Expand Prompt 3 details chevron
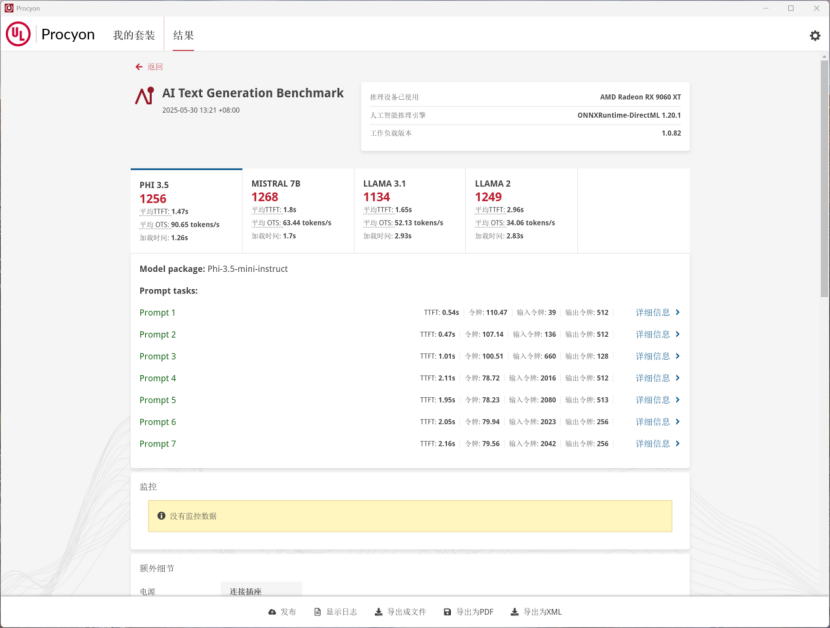The height and width of the screenshot is (628, 830). pos(678,356)
